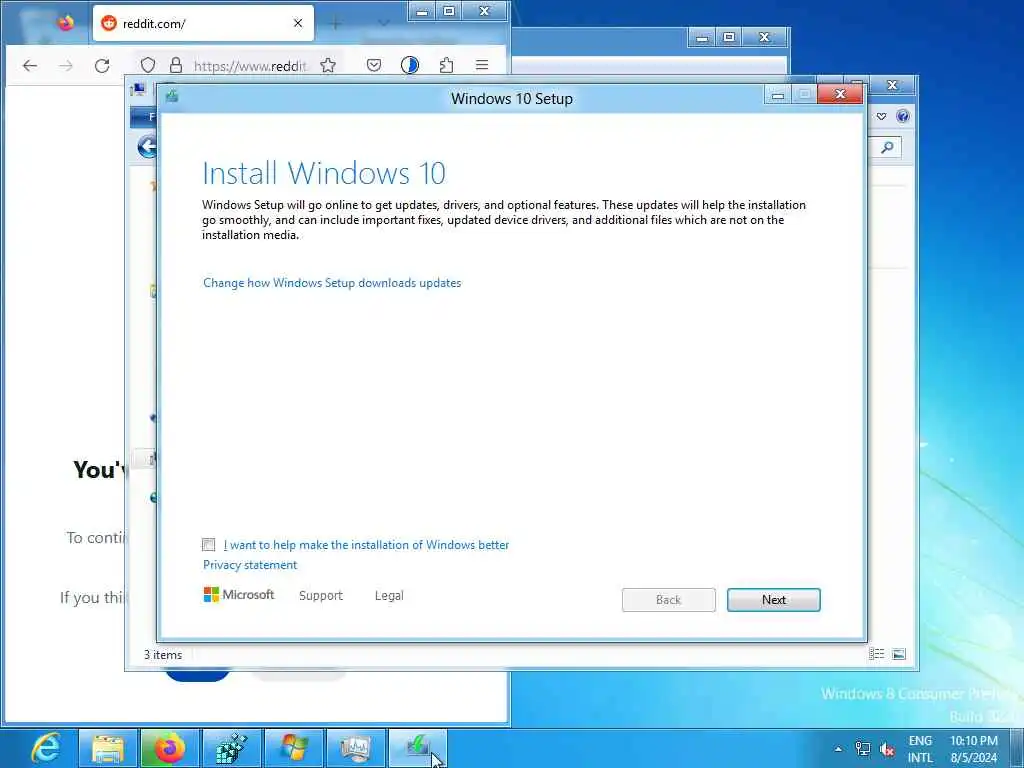The width and height of the screenshot is (1024, 768).
Task: Click the Windows 10 Setup title bar icon
Action: [x=172, y=97]
